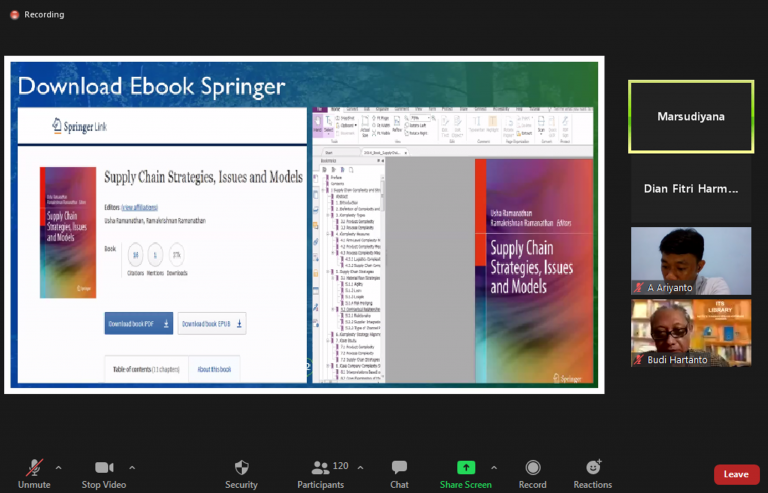The image size is (768, 493).
Task: Open the Security shield options
Action: pos(241,467)
